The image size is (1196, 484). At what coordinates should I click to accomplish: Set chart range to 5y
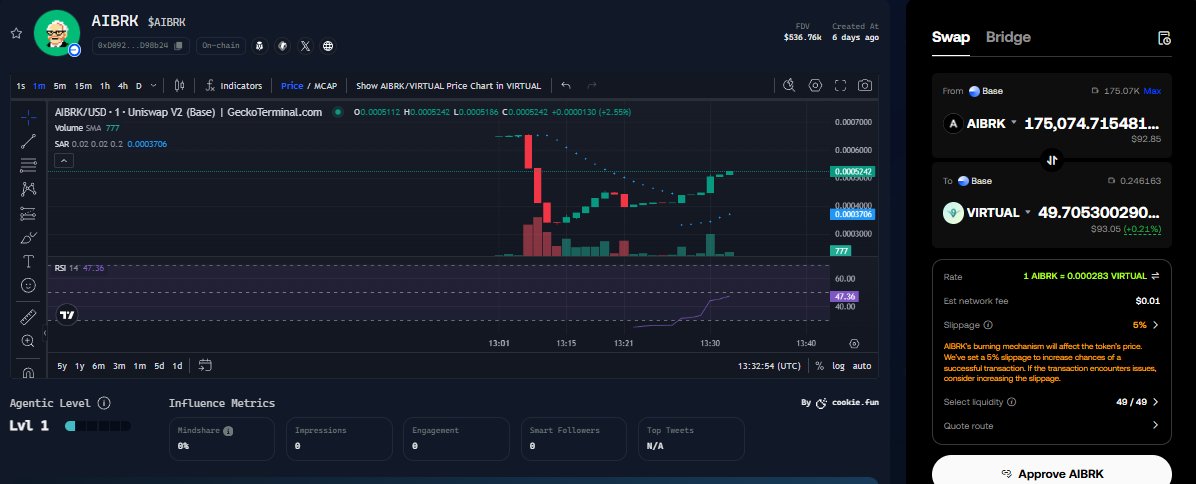pyautogui.click(x=62, y=366)
